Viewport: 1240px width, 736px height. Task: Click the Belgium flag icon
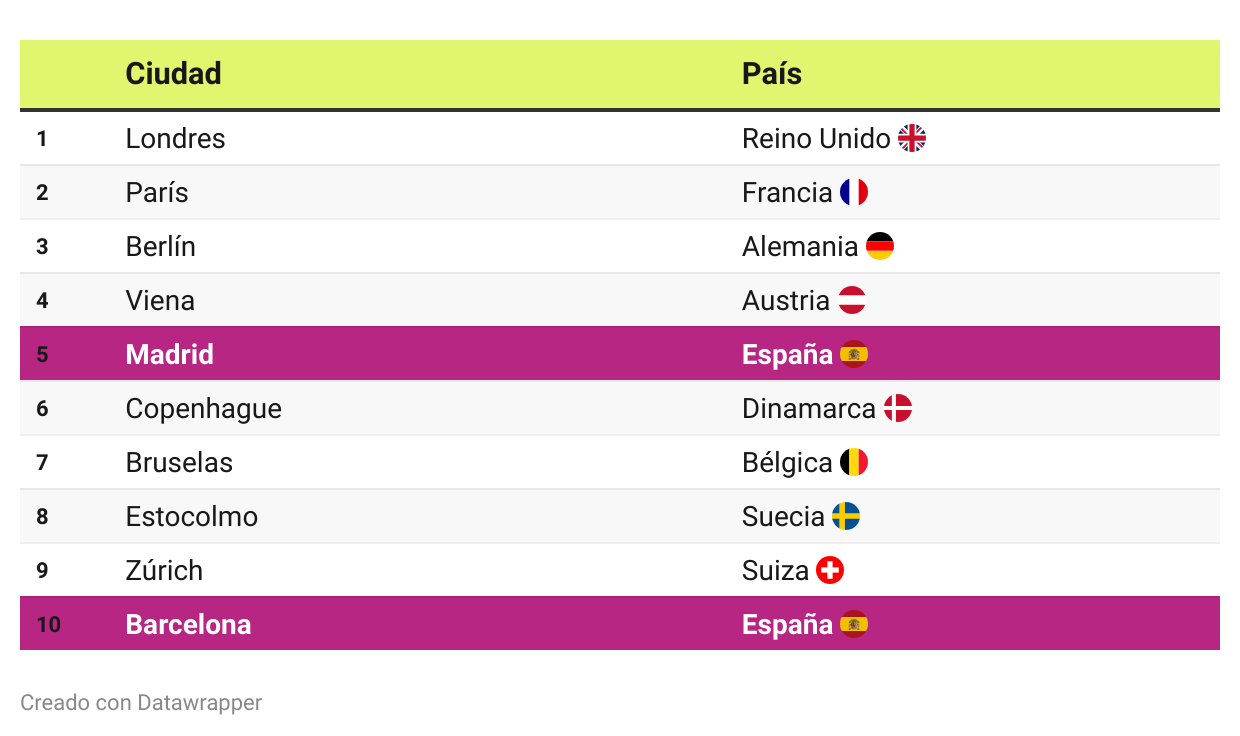854,462
